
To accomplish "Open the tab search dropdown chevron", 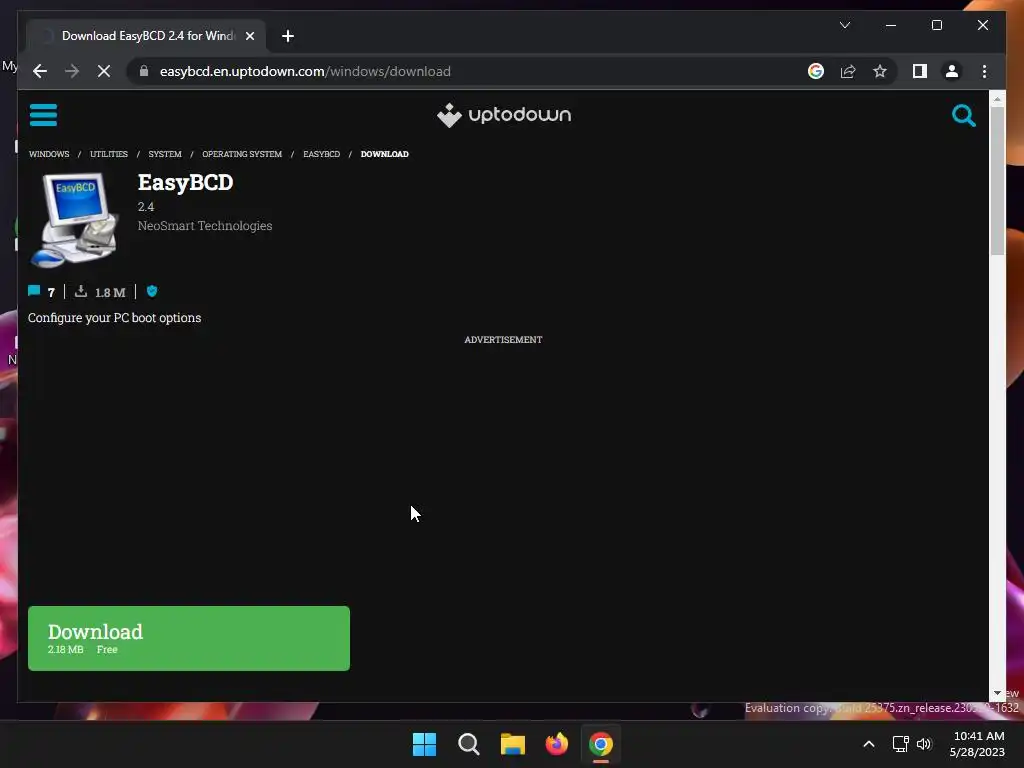I will tap(844, 25).
